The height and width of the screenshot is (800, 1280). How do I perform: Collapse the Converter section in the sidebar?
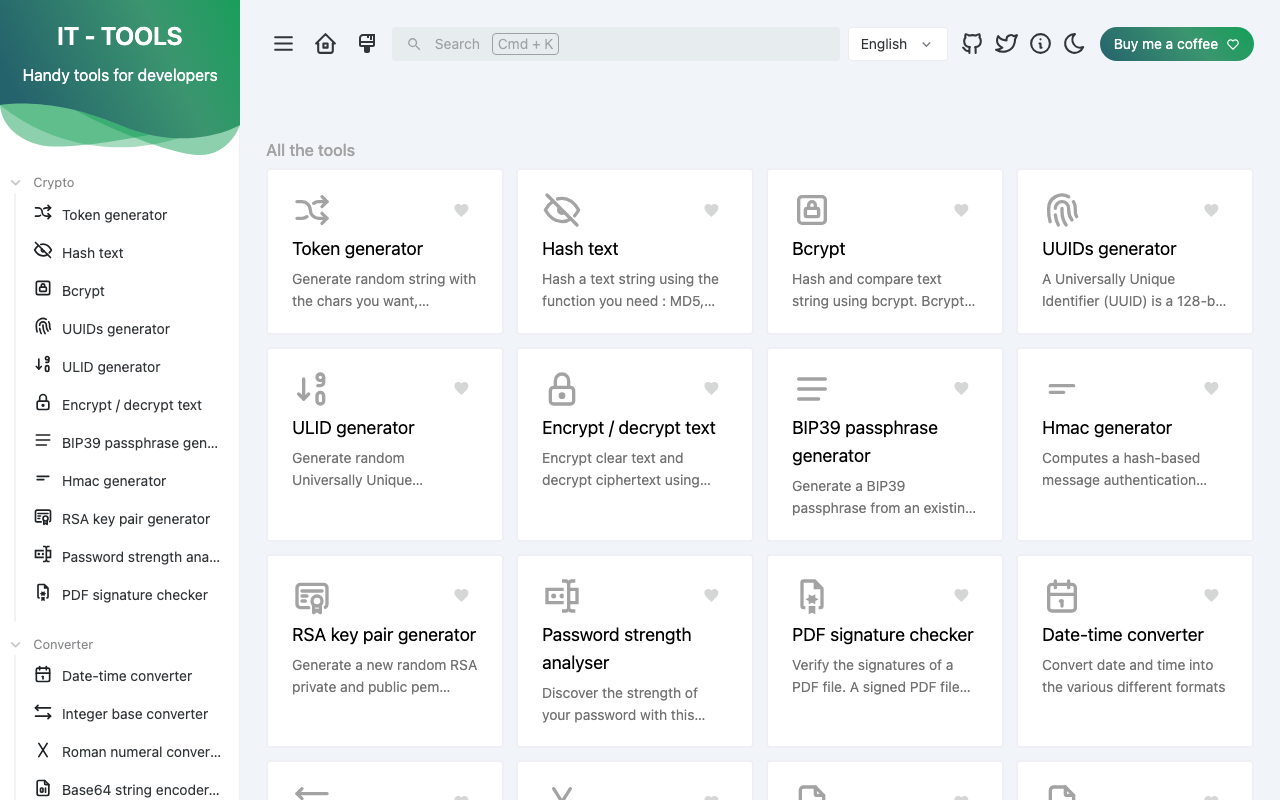coord(14,644)
